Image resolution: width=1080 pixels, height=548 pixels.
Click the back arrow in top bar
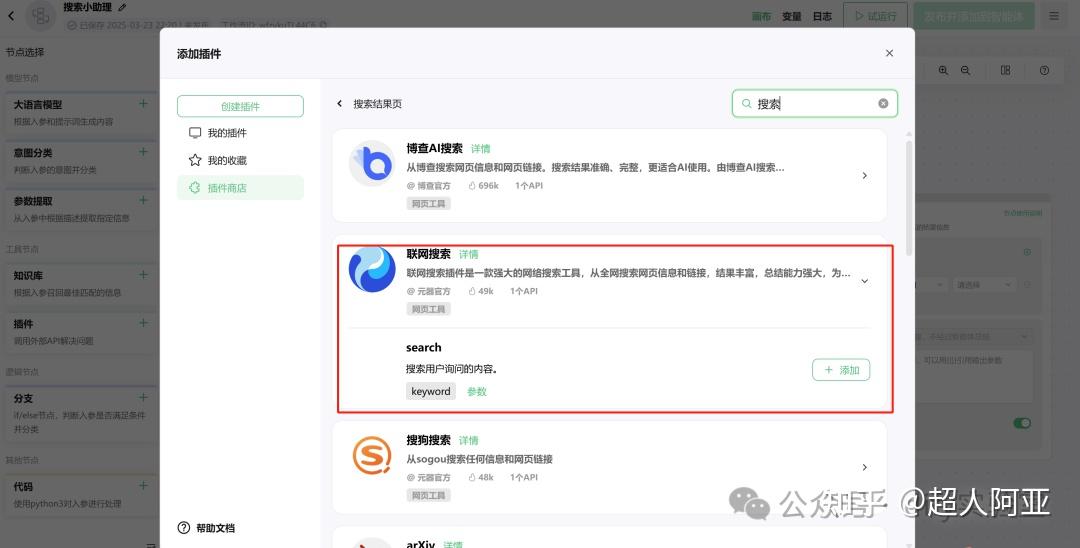click(x=11, y=16)
